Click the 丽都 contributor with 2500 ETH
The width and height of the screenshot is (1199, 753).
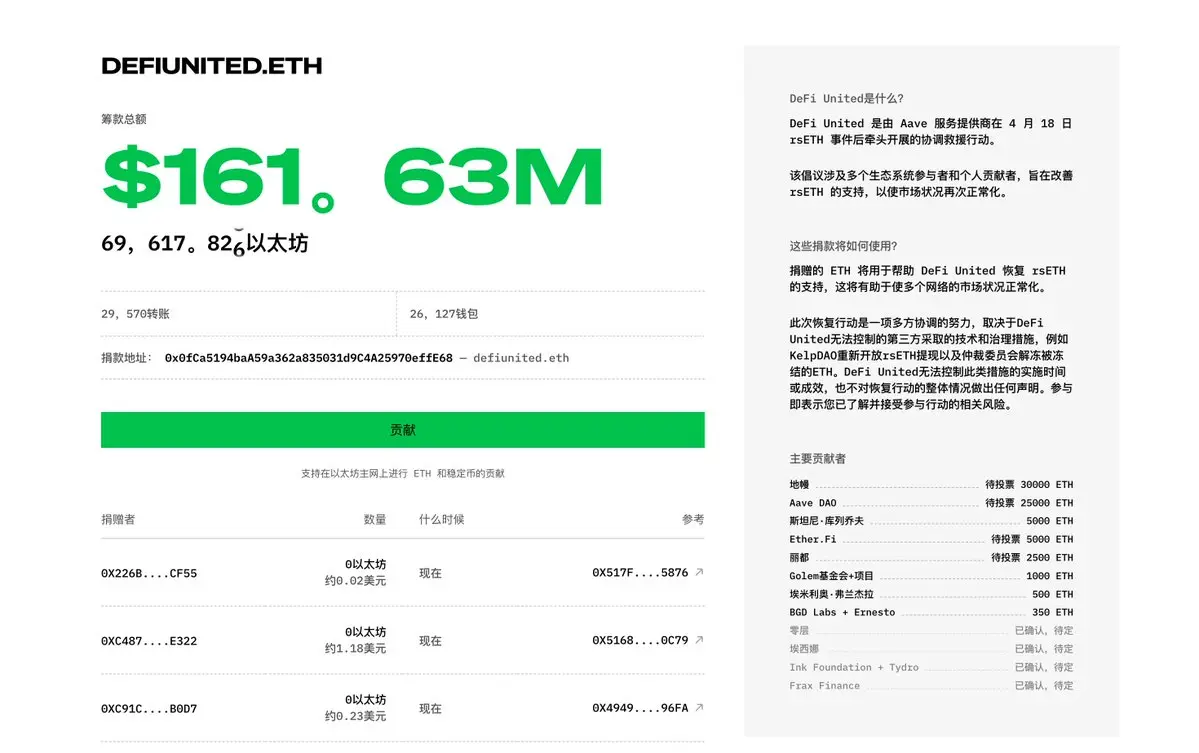click(x=931, y=558)
